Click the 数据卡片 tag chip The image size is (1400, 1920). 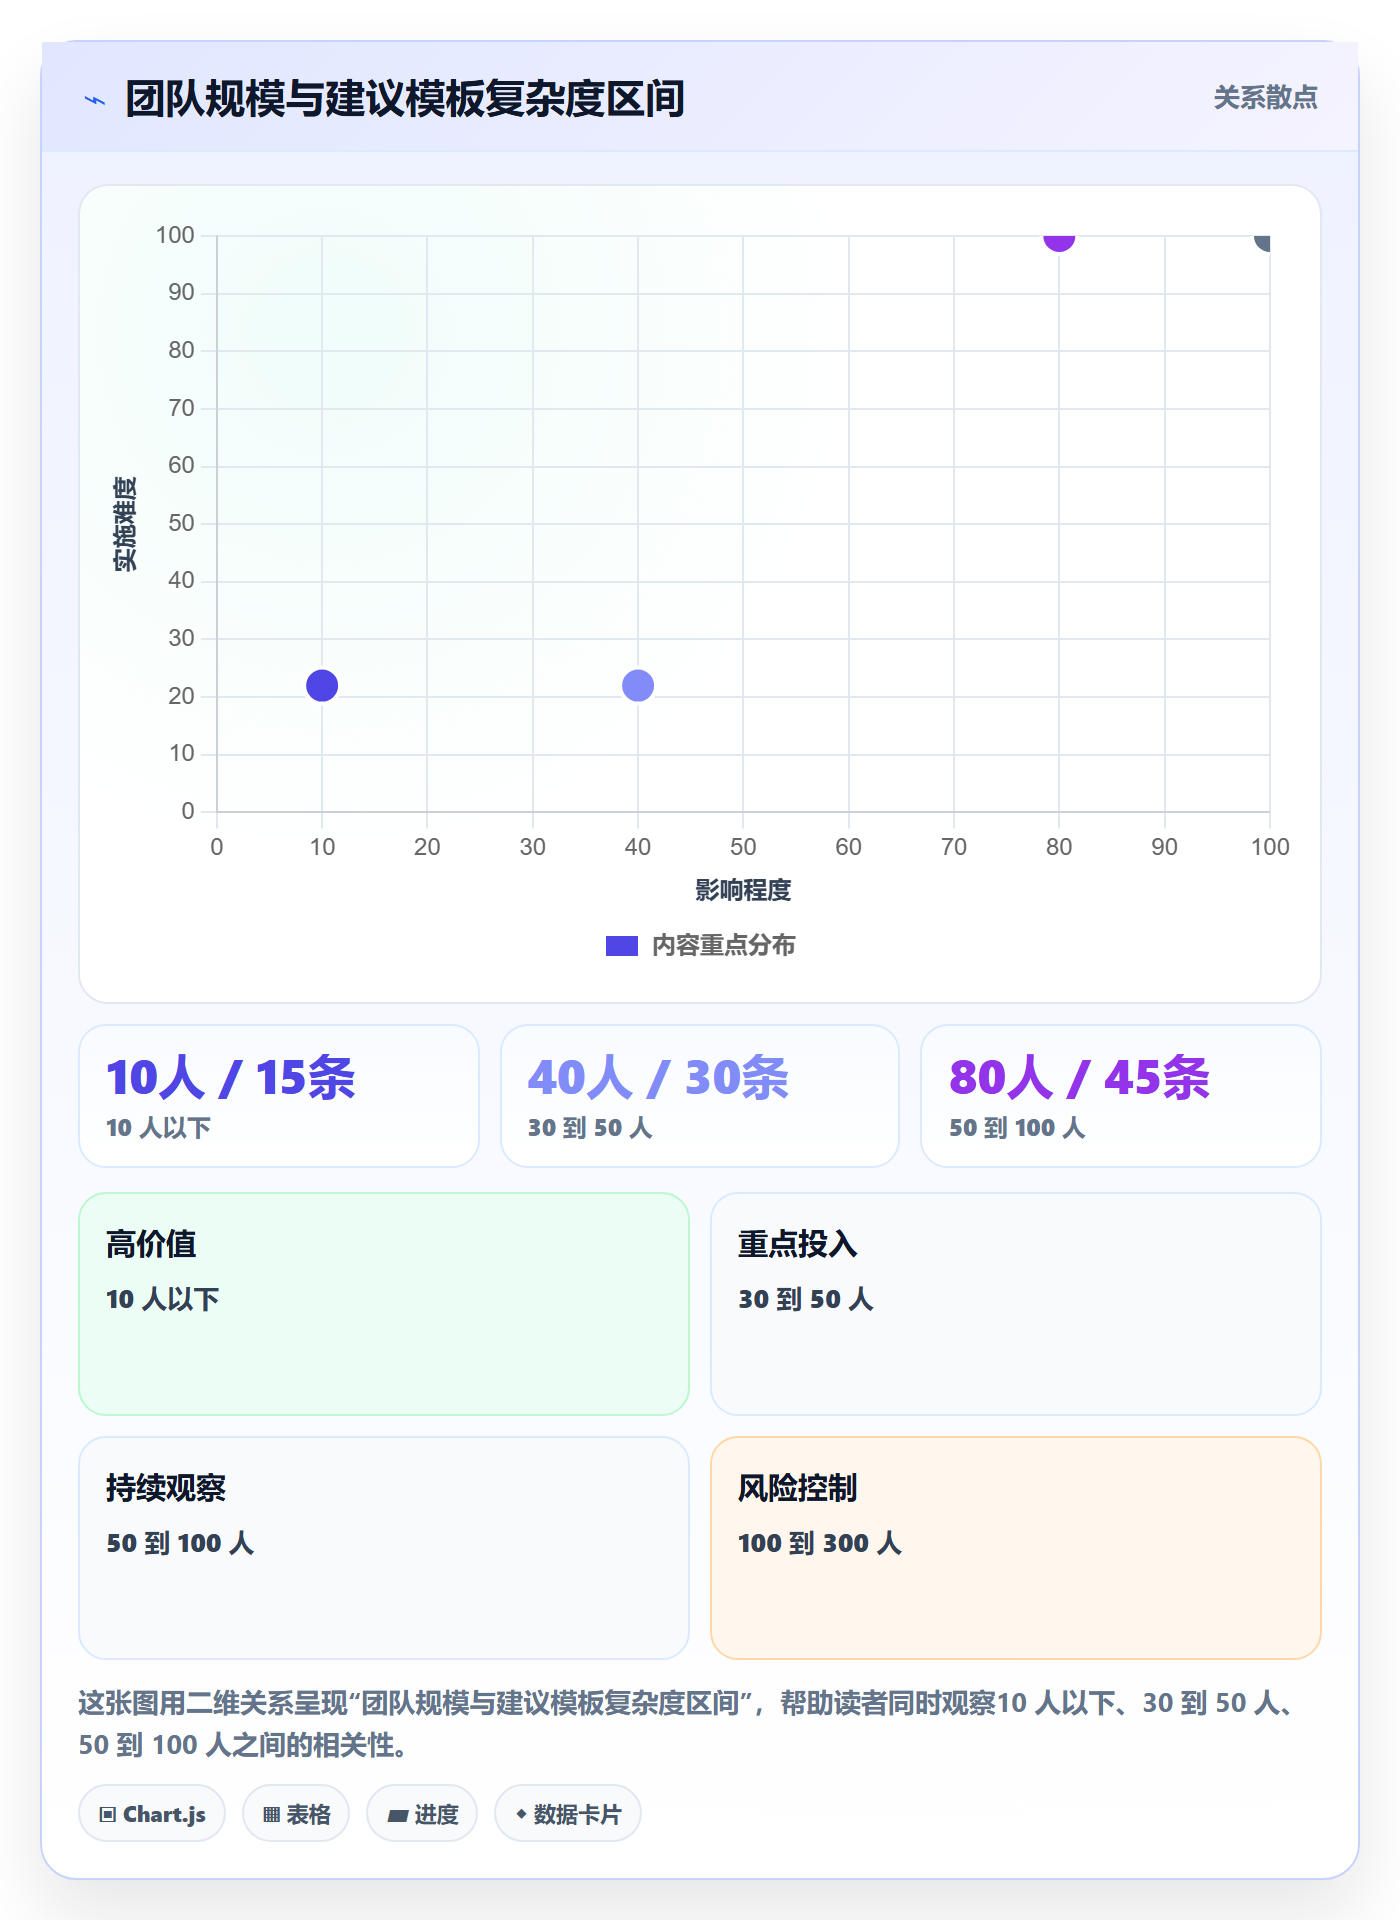[568, 1814]
